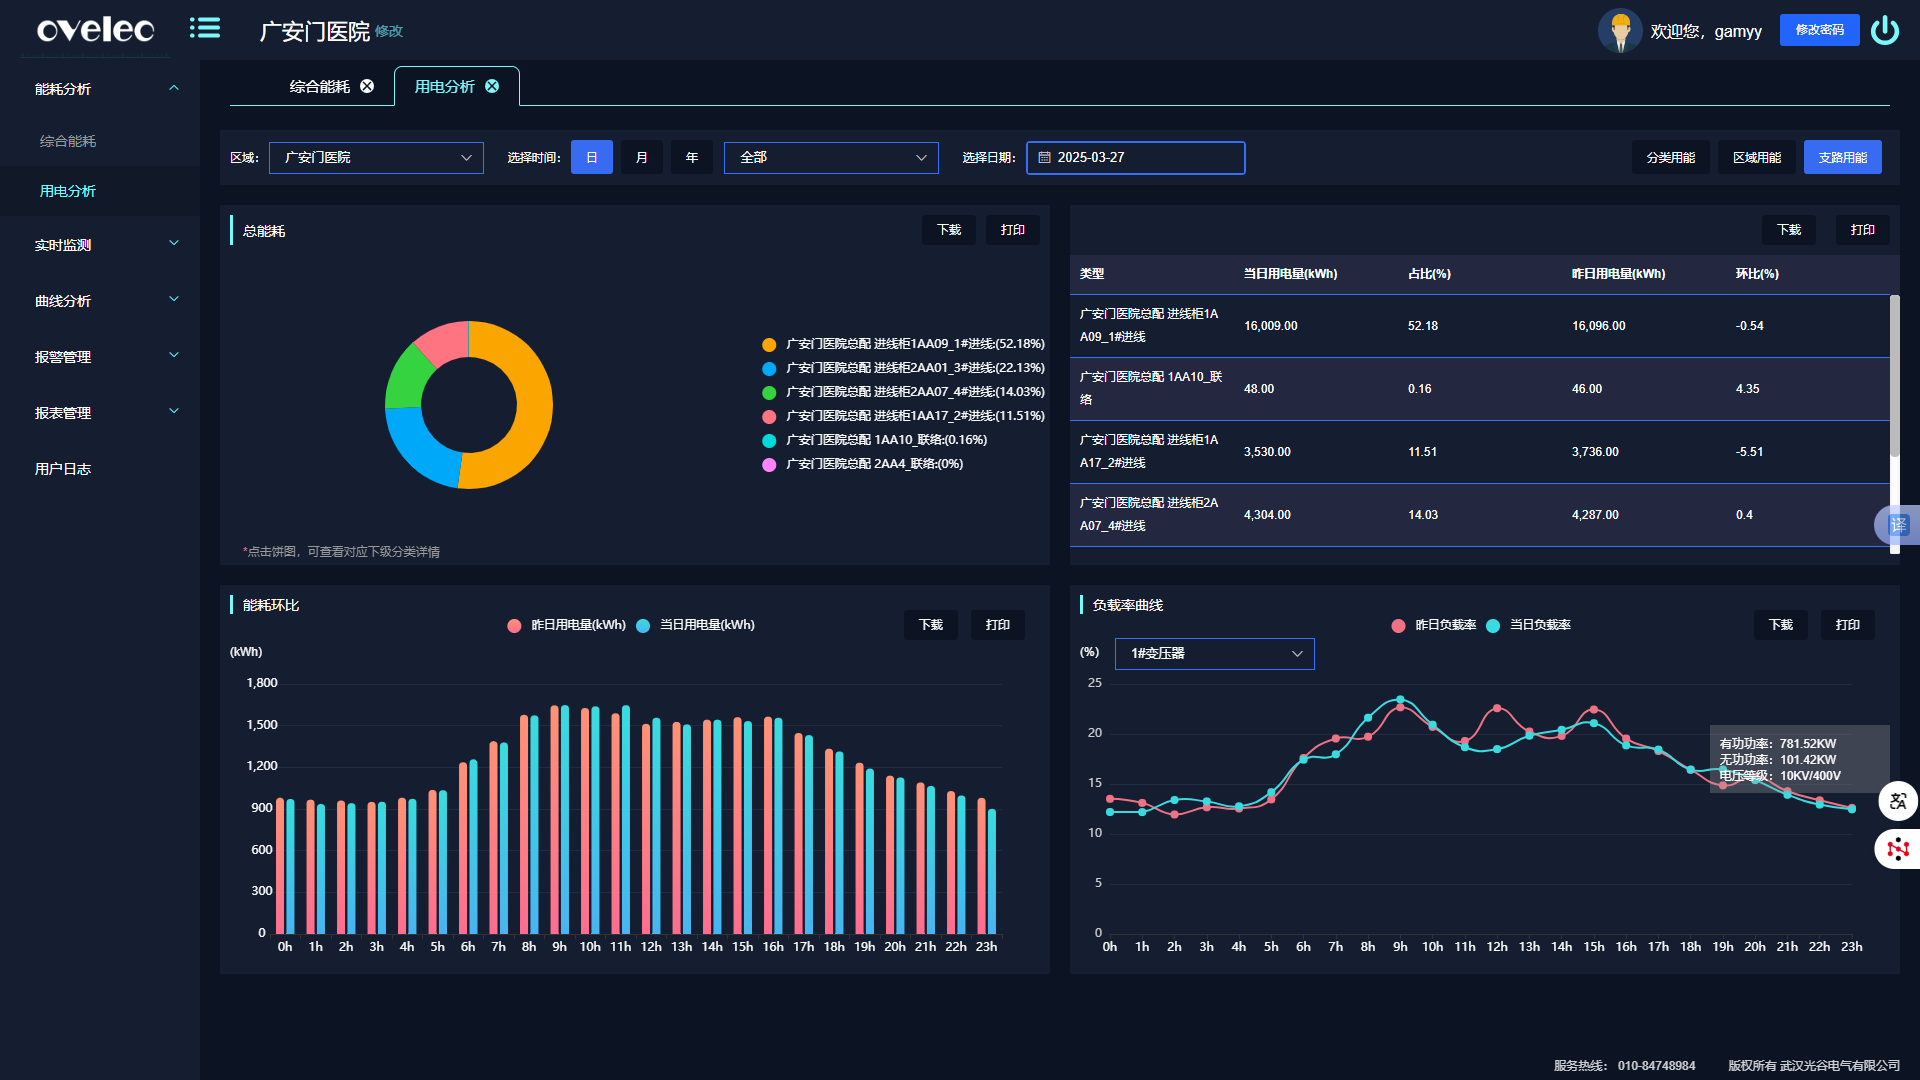Close the 用电分析 tab with X icon
The width and height of the screenshot is (1920, 1080).
[x=492, y=87]
